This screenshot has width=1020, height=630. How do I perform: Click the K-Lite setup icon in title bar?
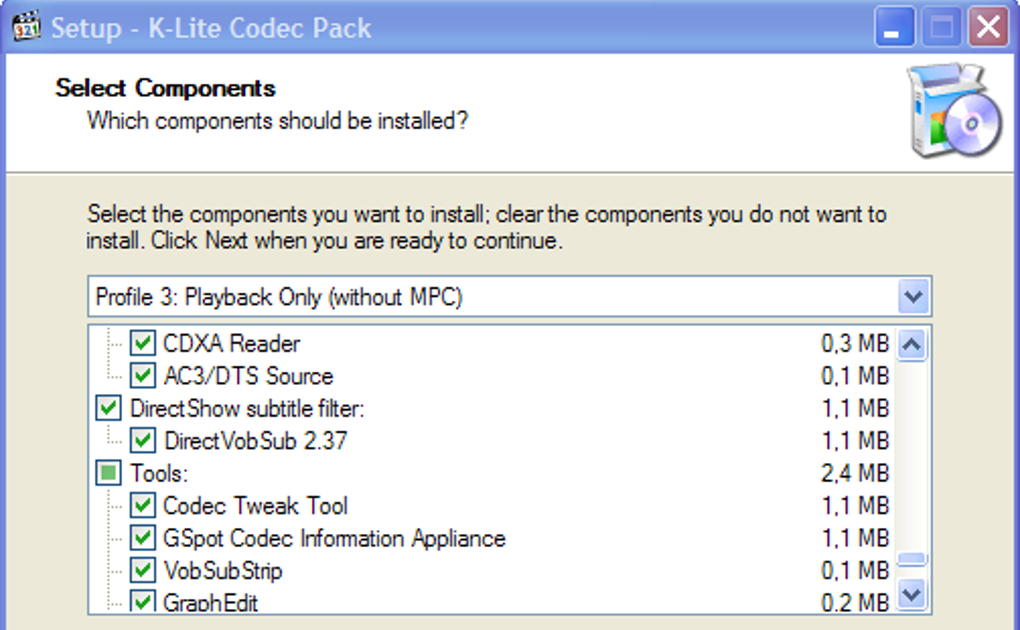[26, 27]
